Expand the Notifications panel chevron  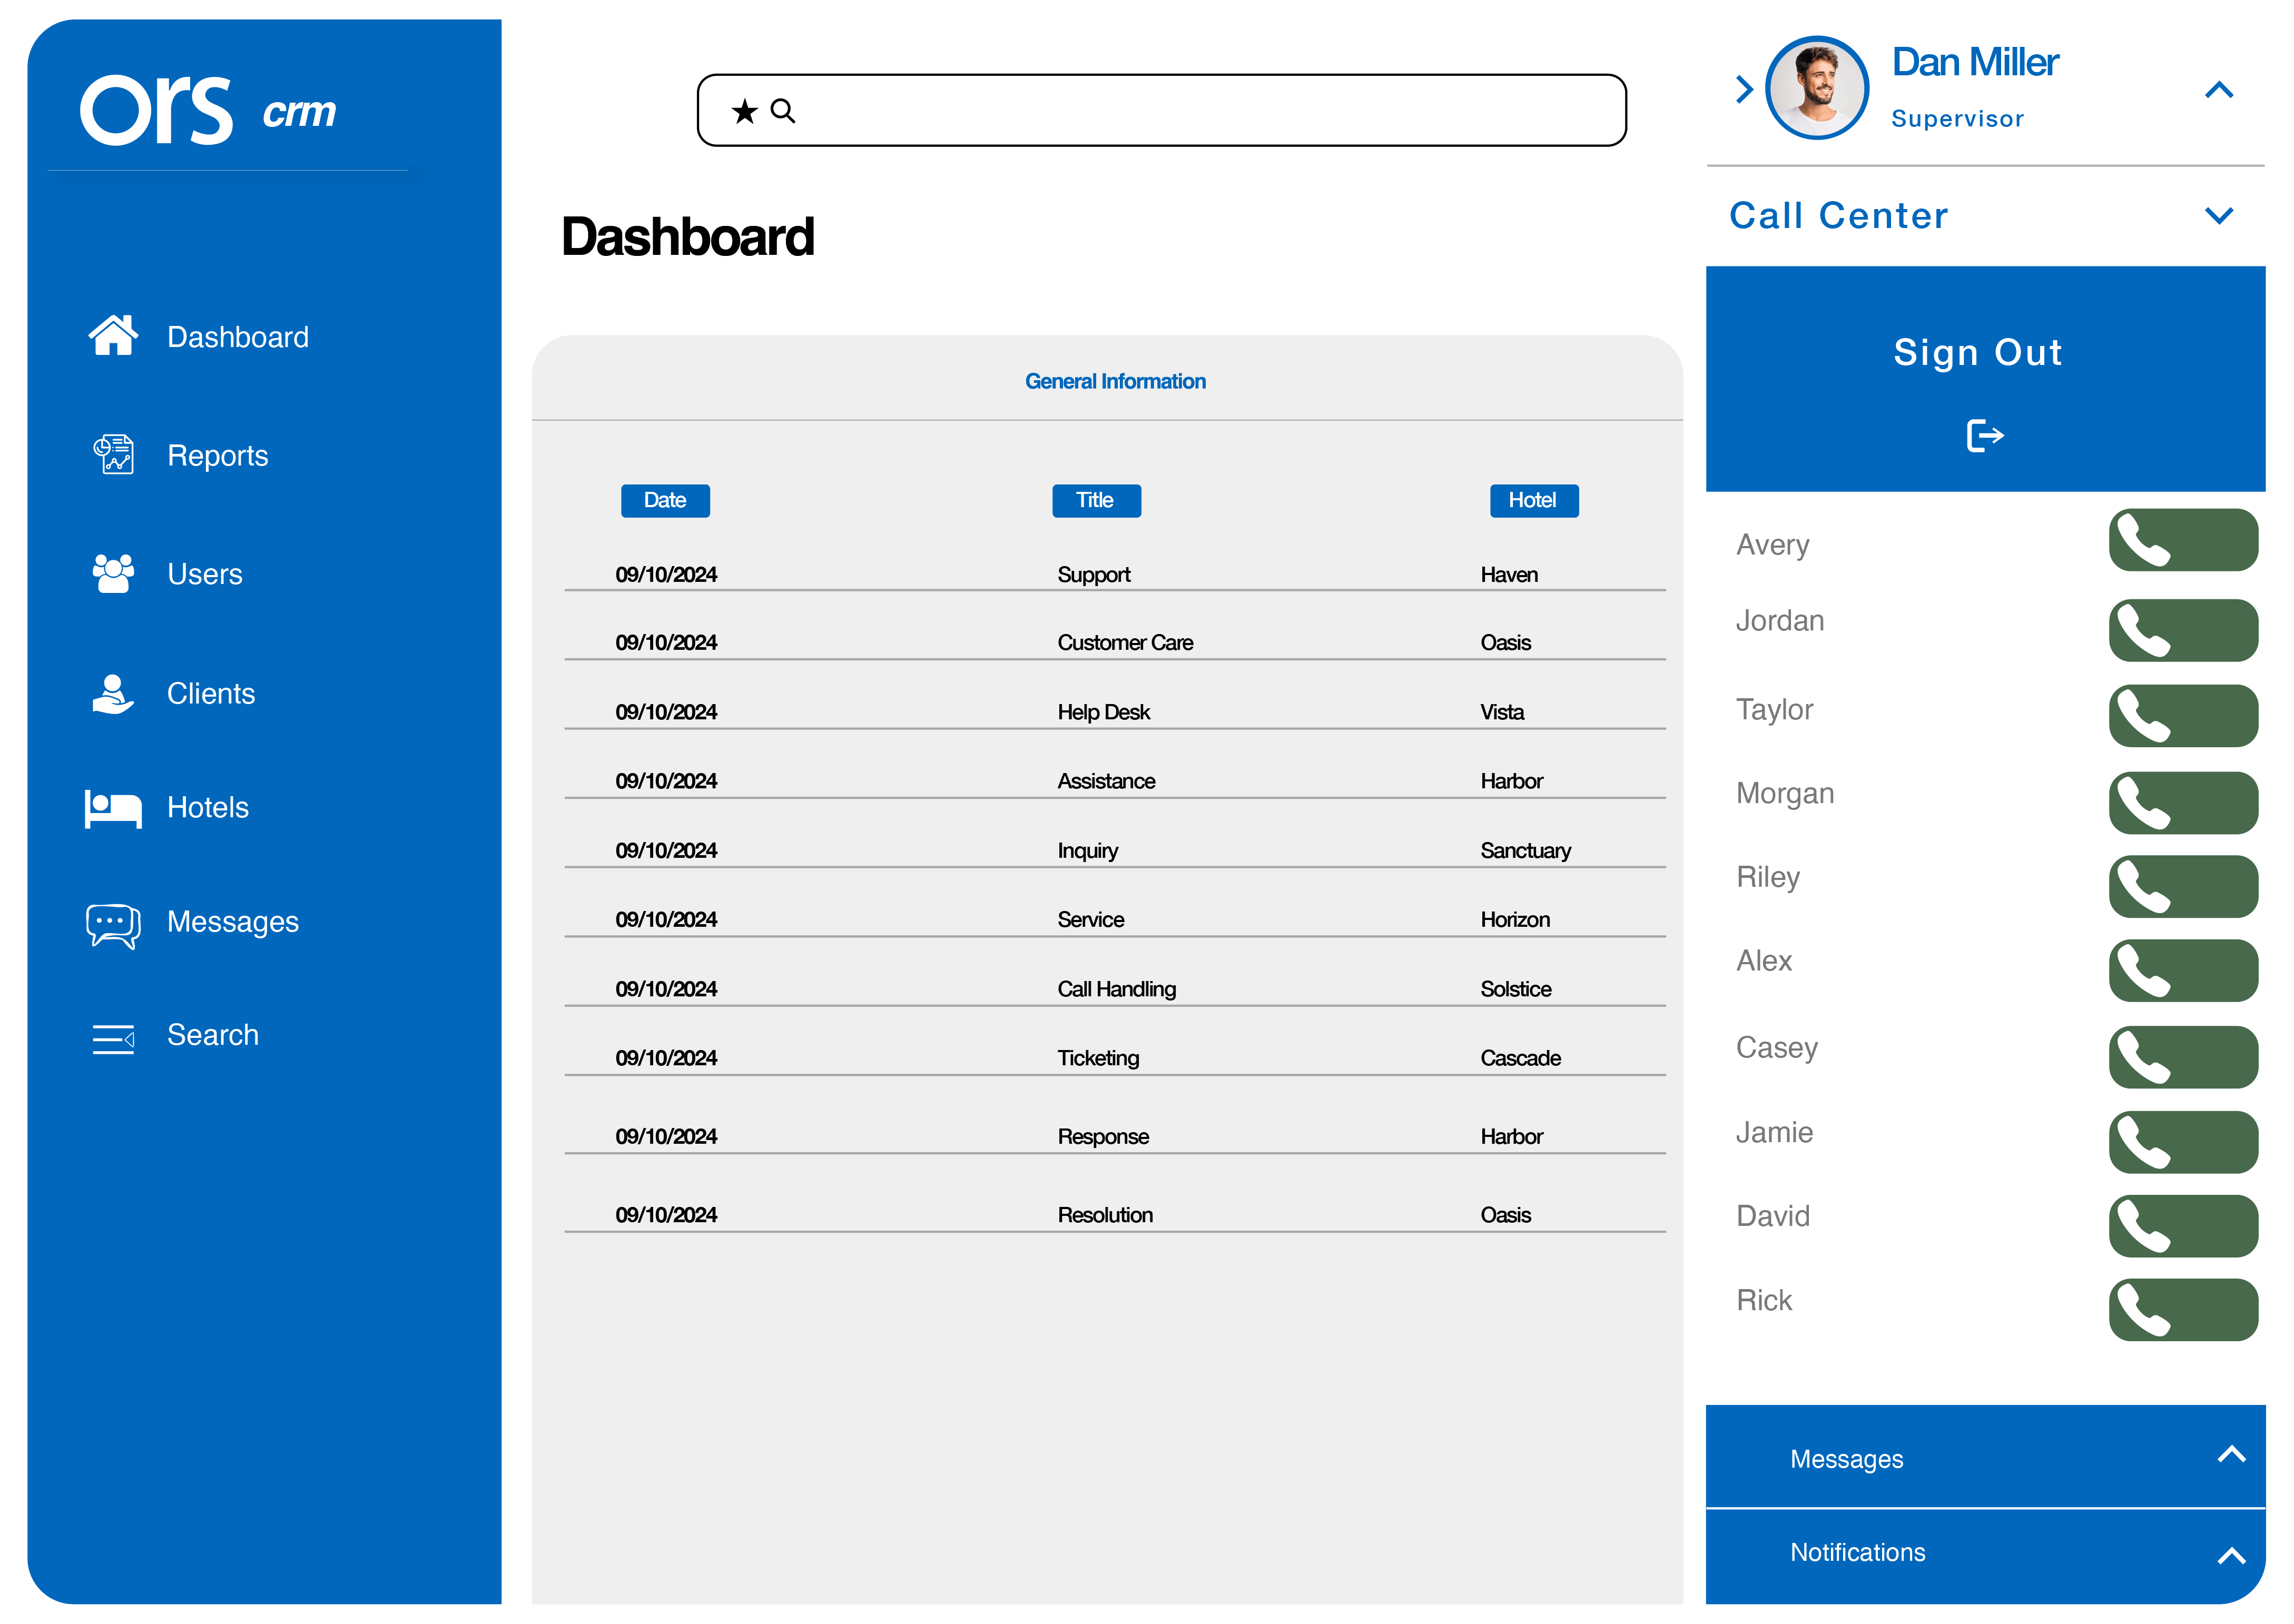click(x=2231, y=1556)
